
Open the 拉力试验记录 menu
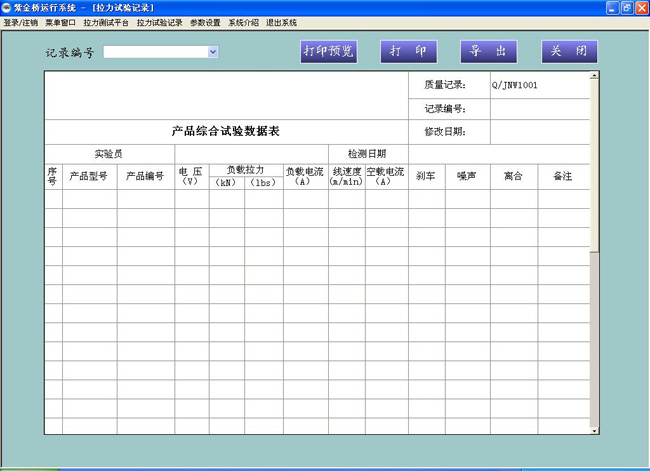click(x=160, y=22)
